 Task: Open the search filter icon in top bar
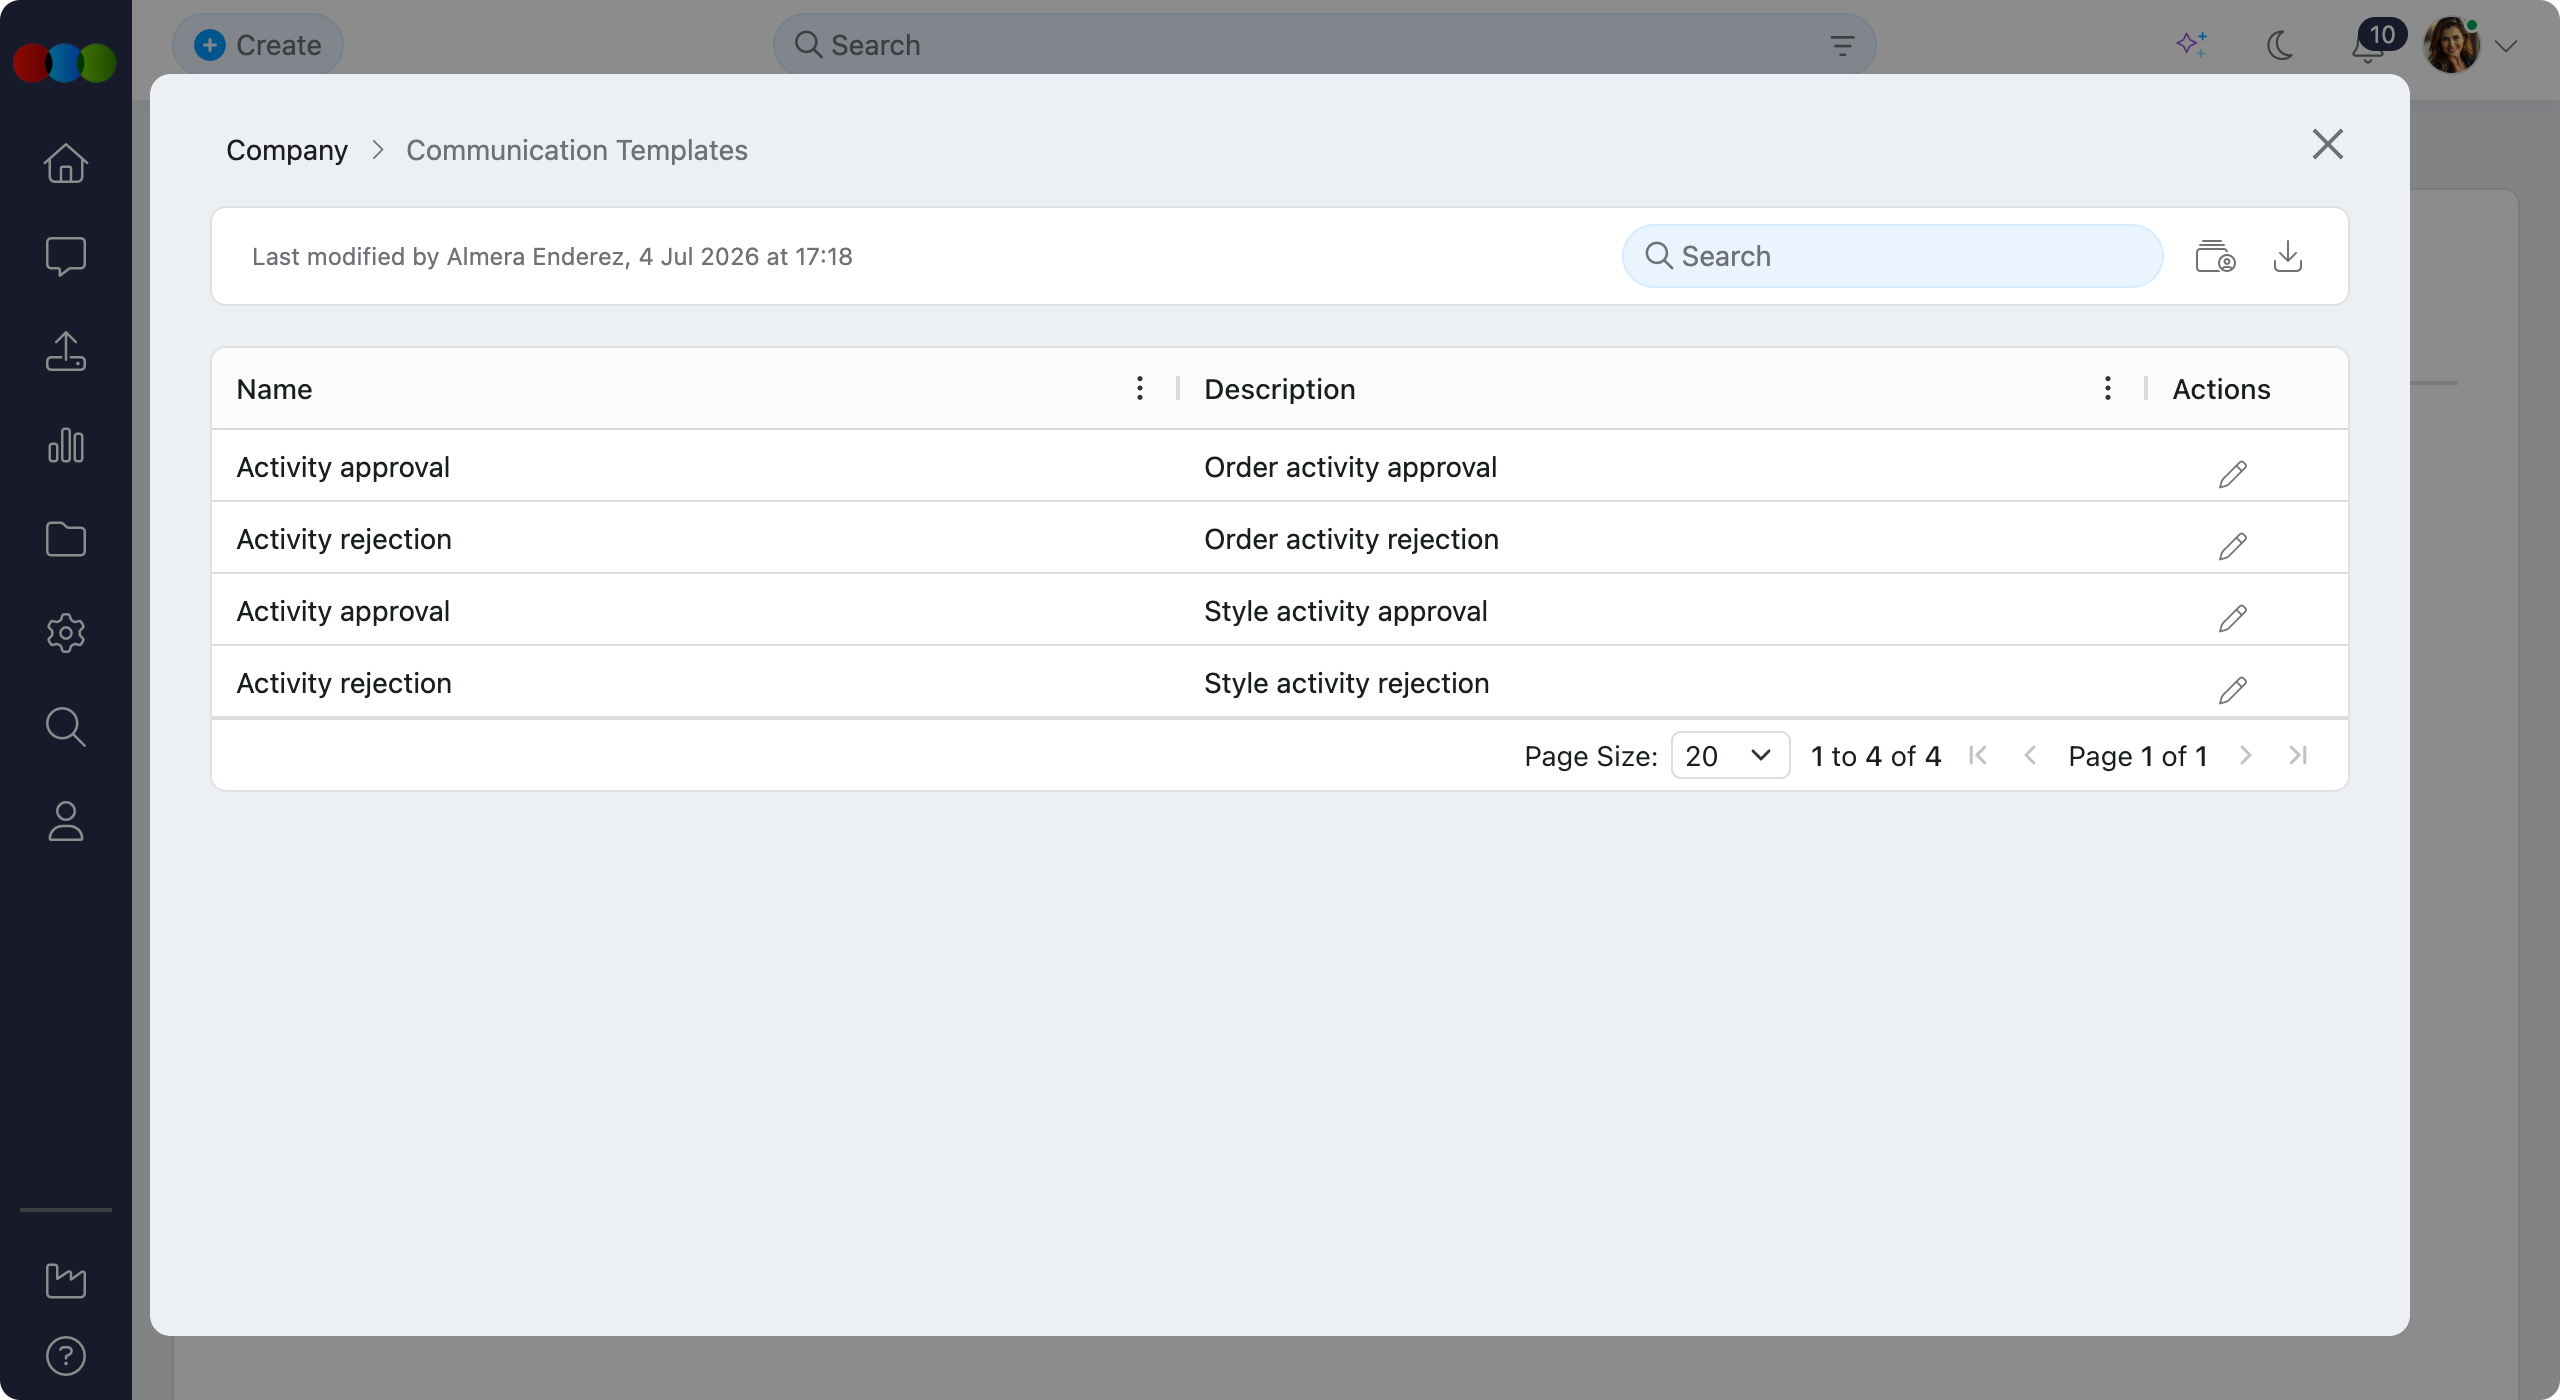click(x=1842, y=45)
